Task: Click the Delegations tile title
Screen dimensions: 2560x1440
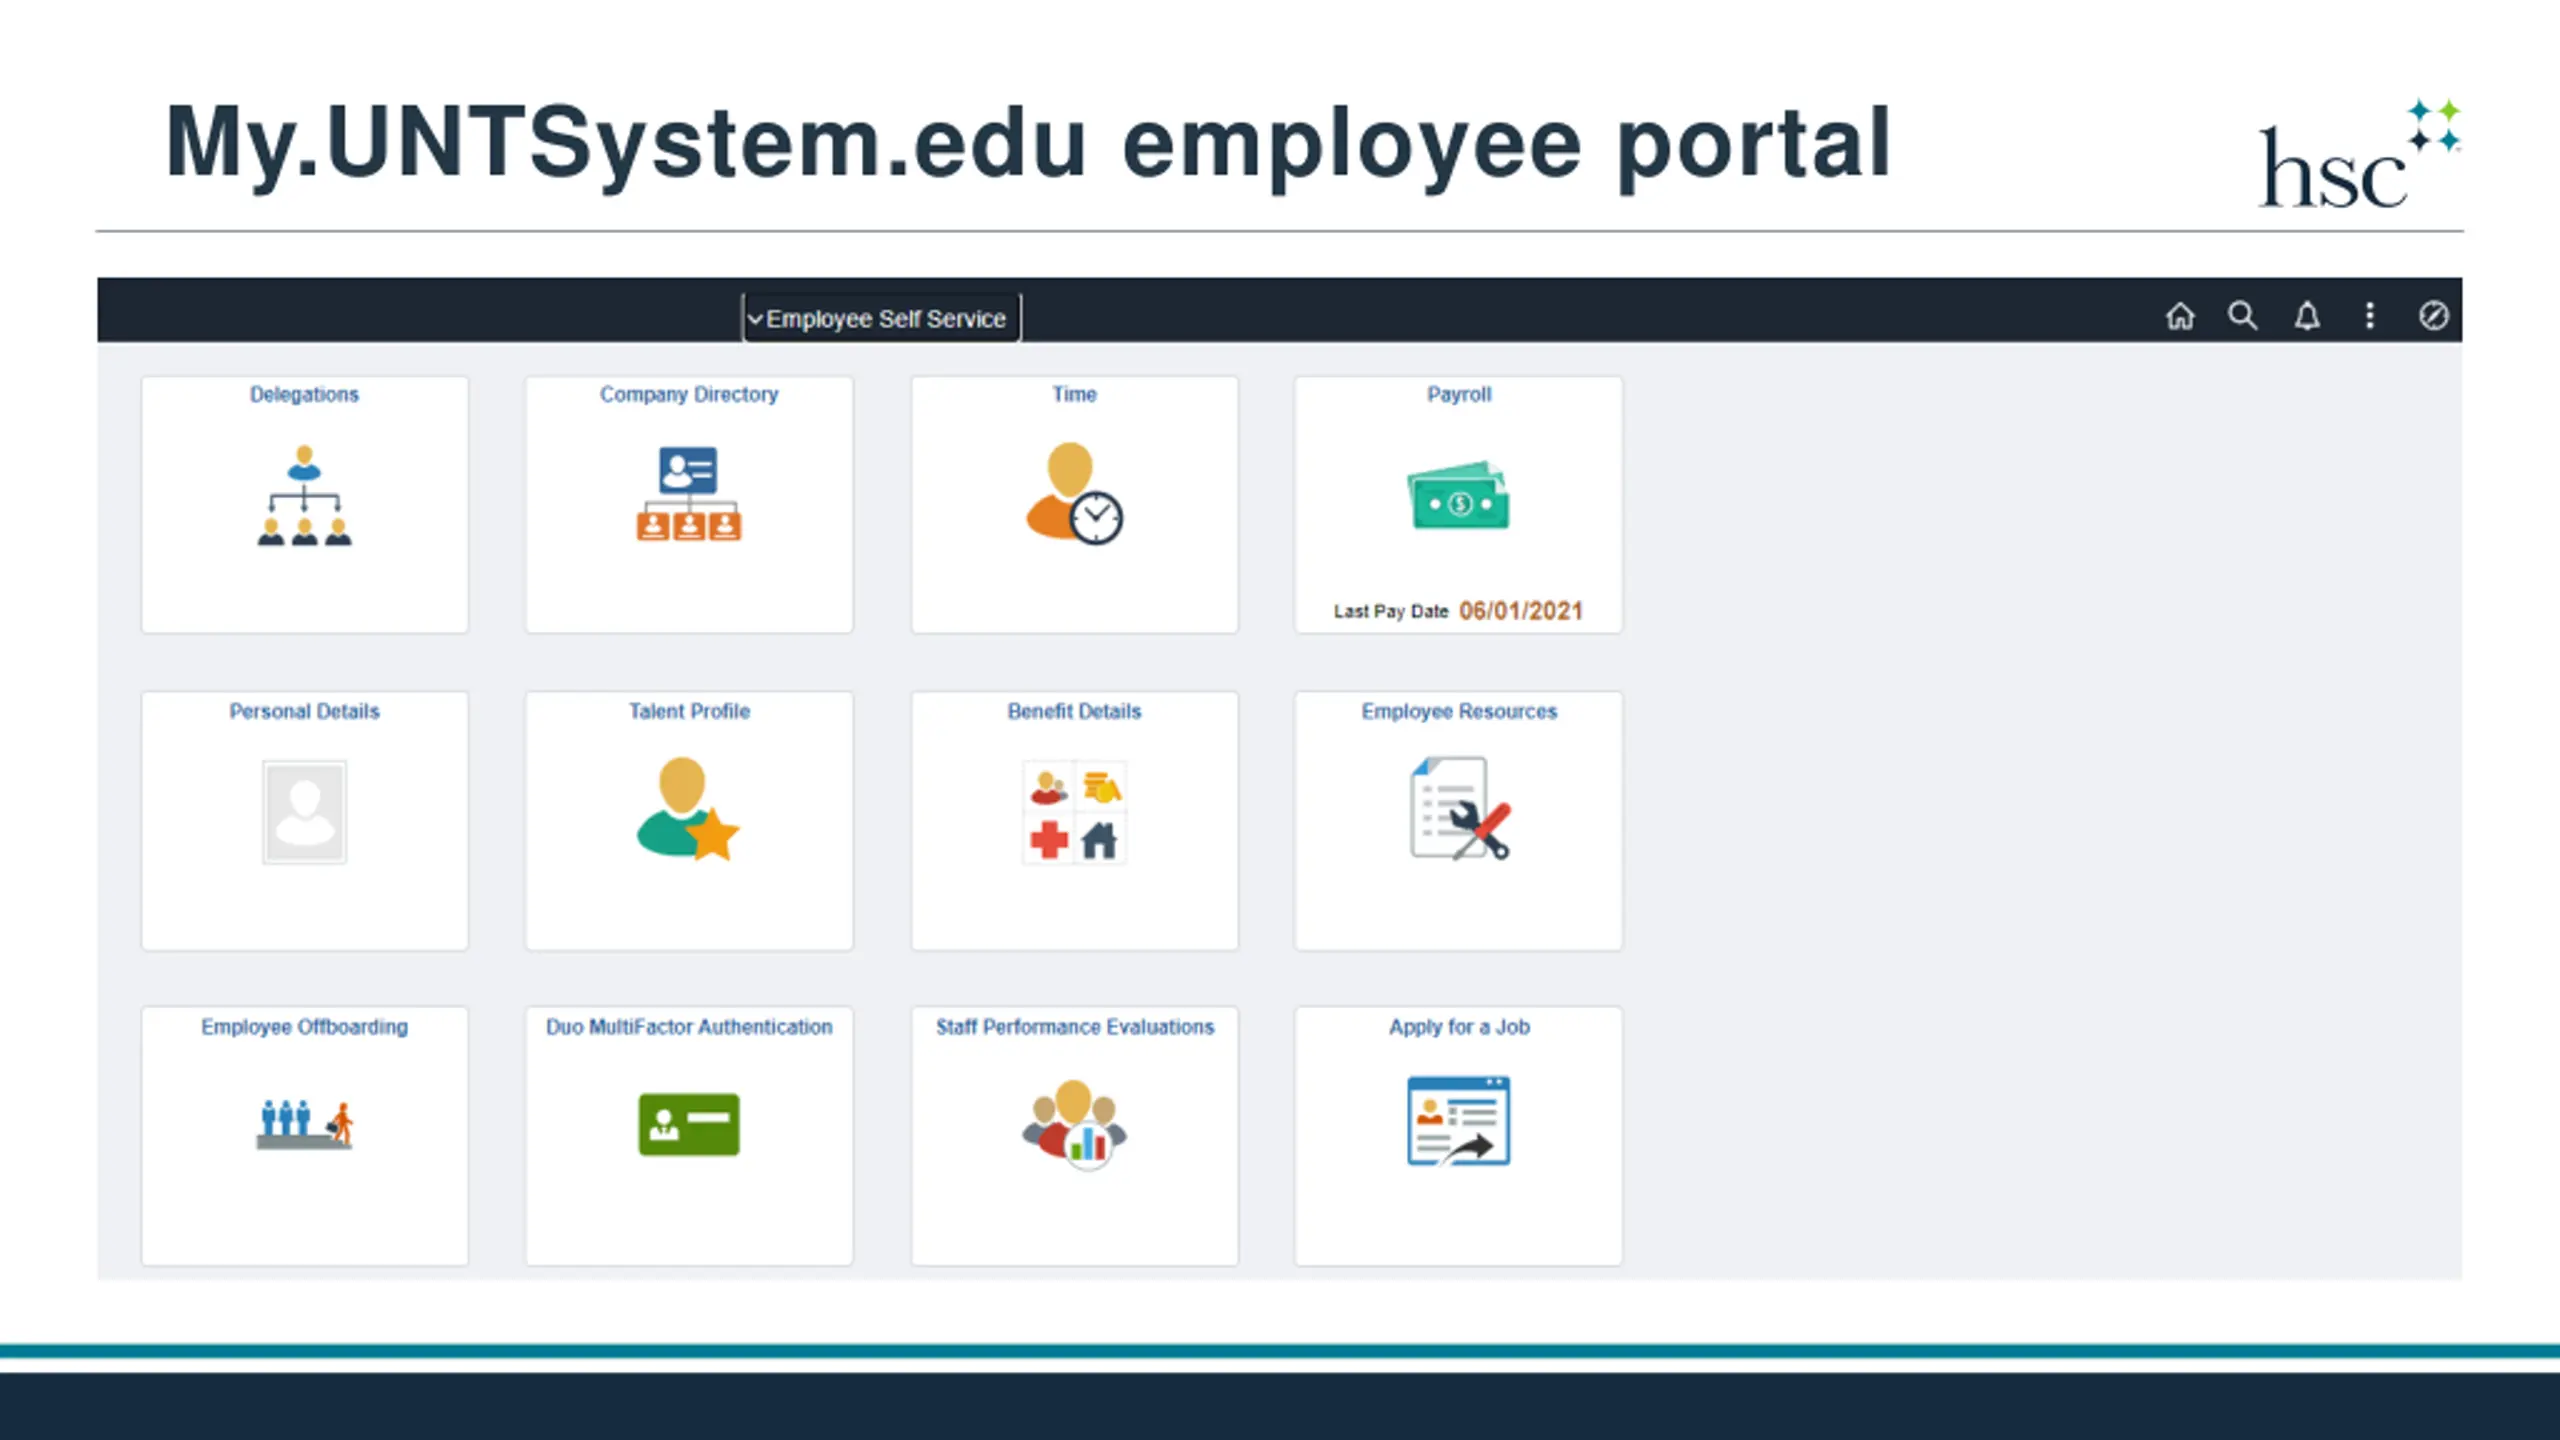Action: pyautogui.click(x=304, y=394)
